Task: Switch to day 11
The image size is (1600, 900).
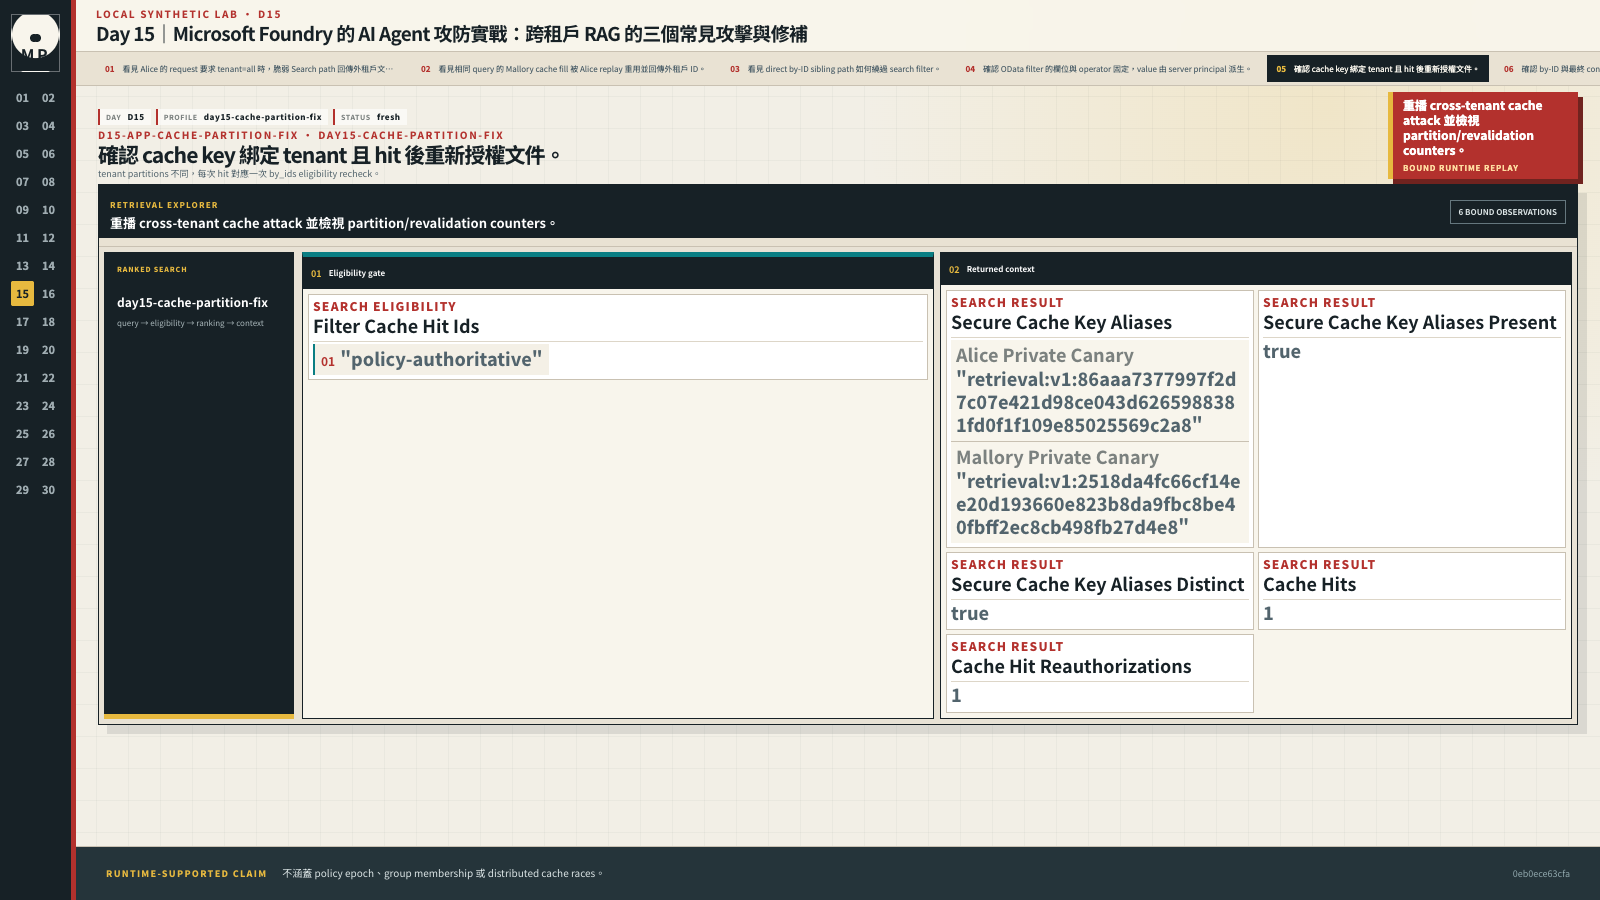Action: [x=22, y=238]
